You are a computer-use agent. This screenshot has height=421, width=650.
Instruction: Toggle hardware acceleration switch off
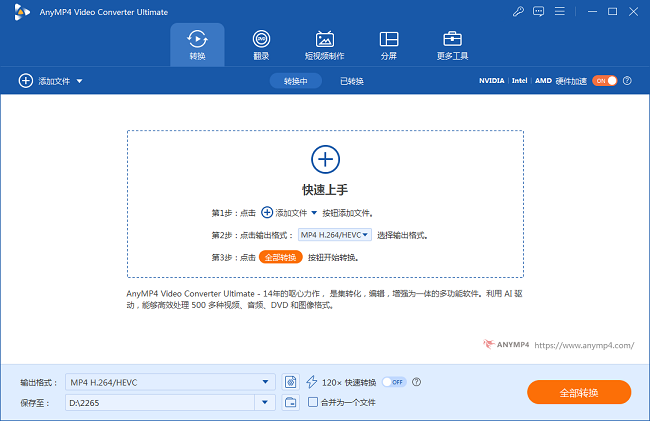pos(604,80)
